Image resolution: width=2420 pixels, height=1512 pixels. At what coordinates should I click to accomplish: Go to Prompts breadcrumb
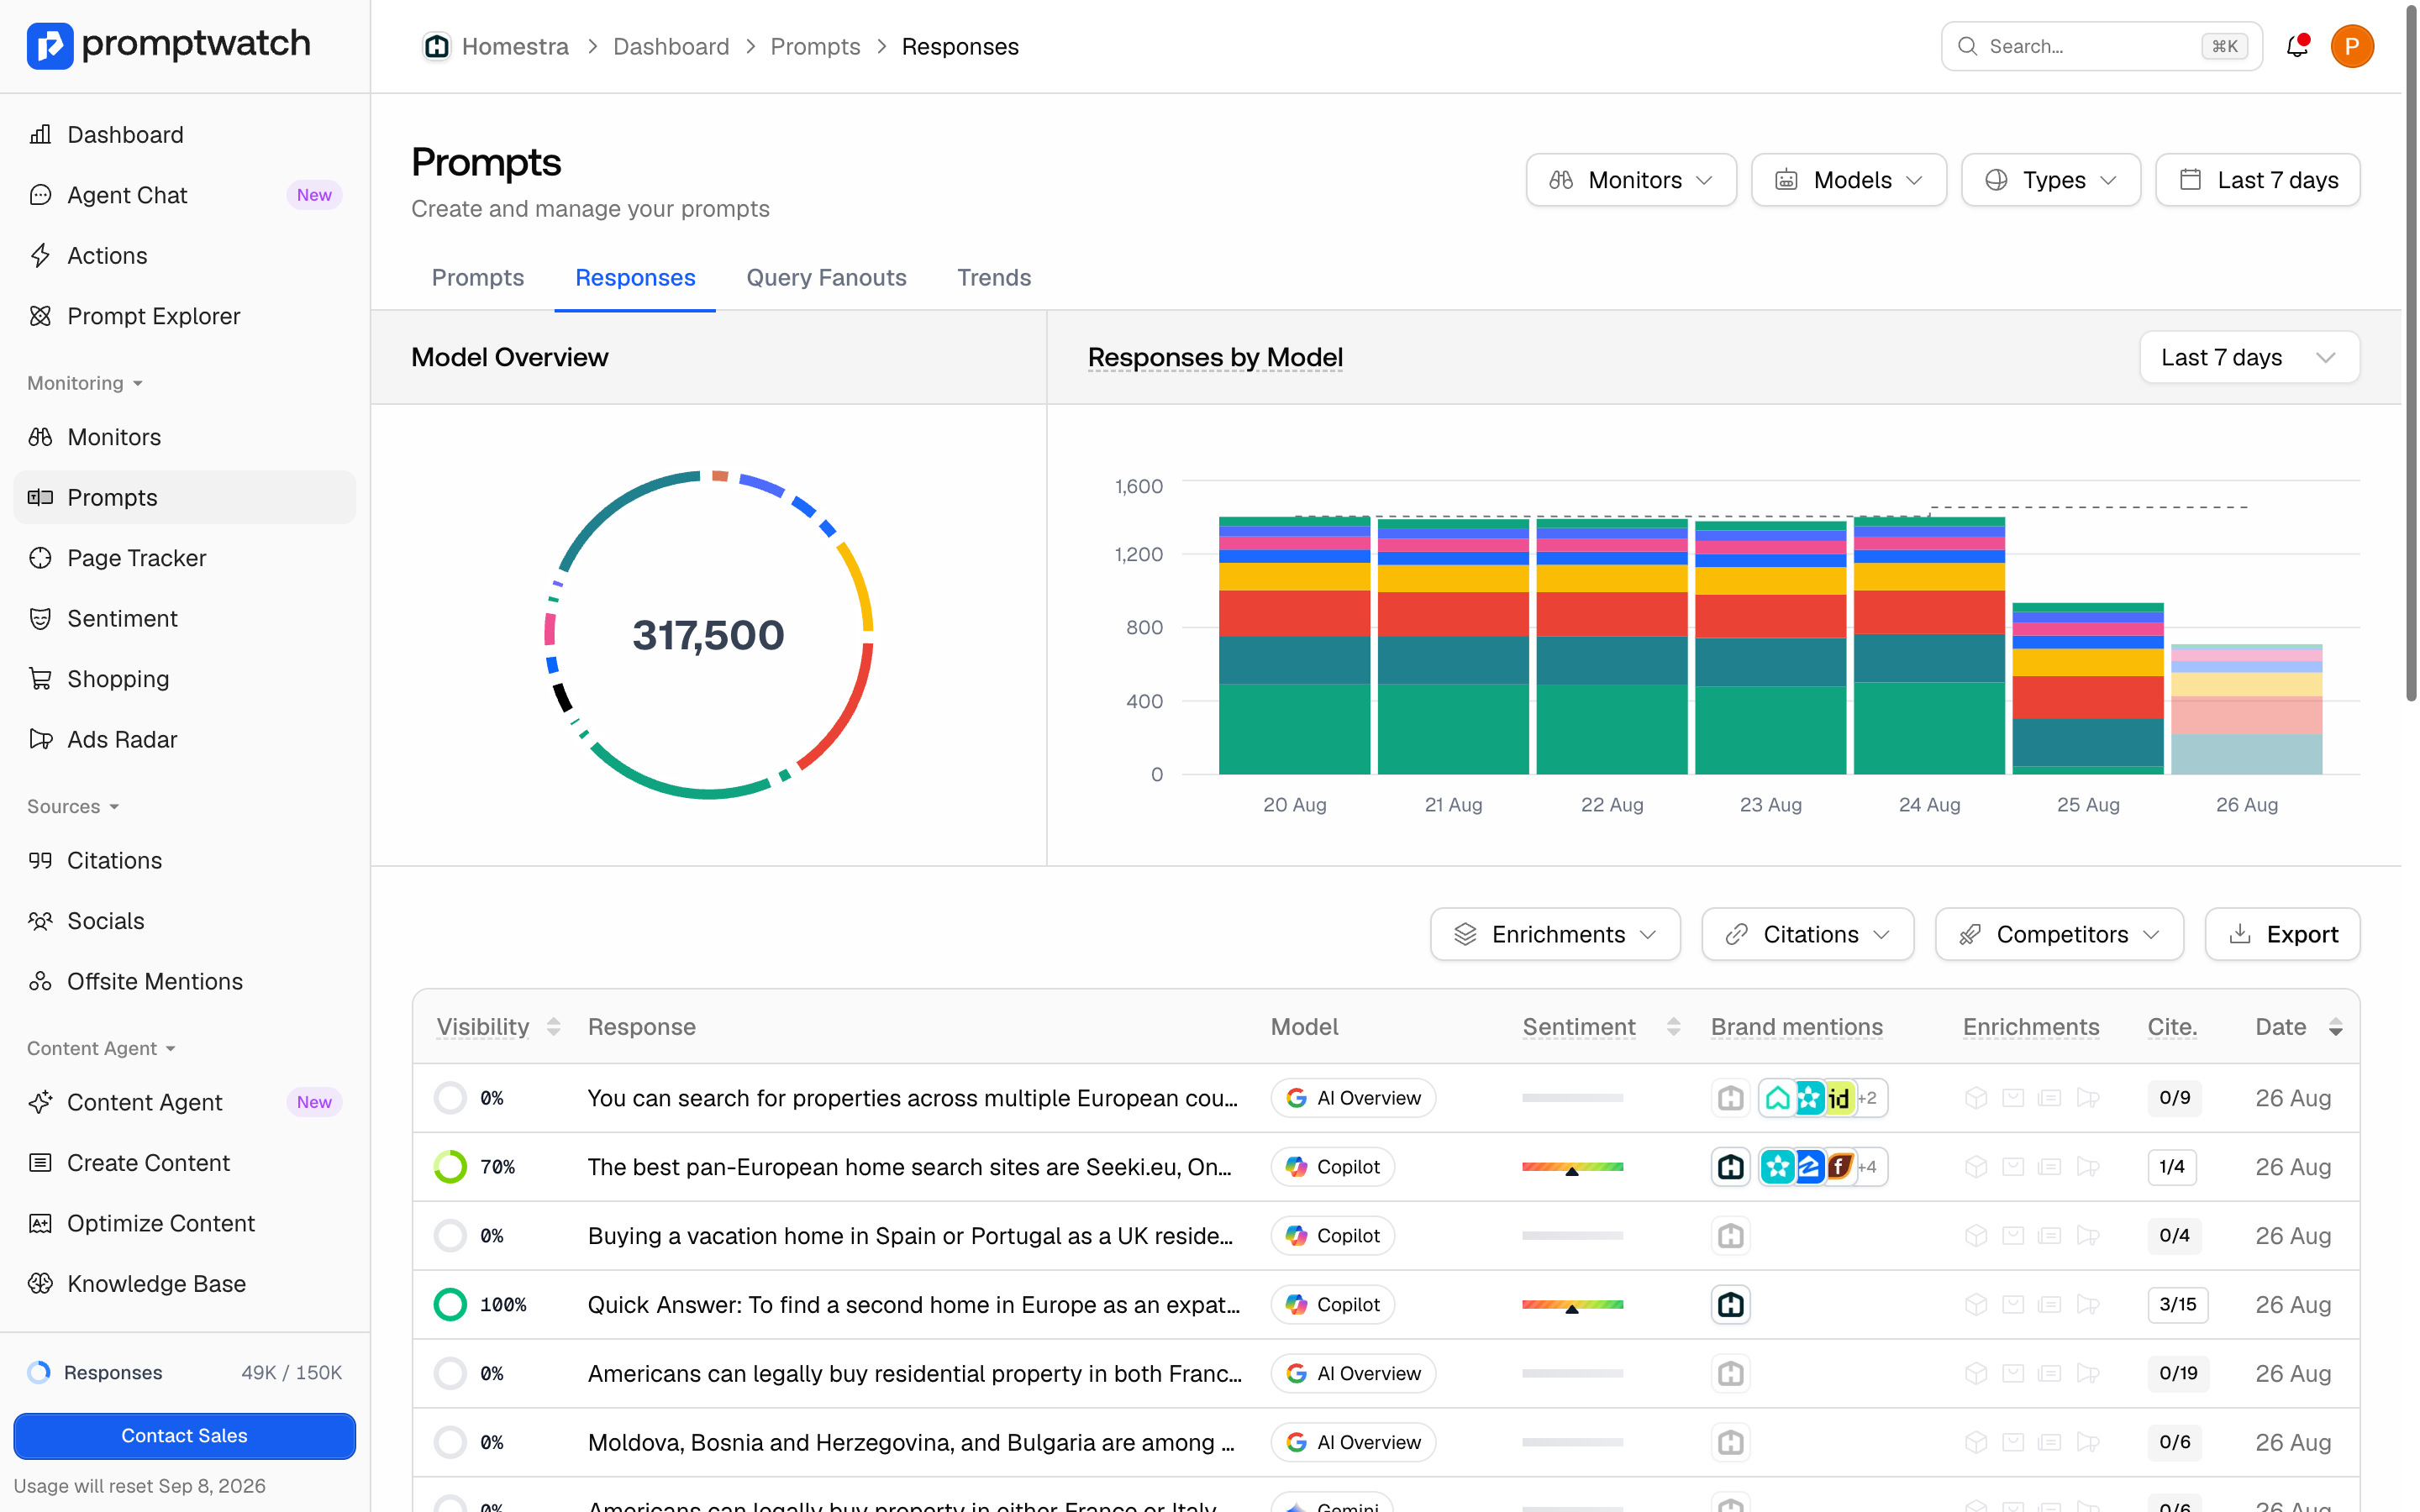tap(815, 46)
